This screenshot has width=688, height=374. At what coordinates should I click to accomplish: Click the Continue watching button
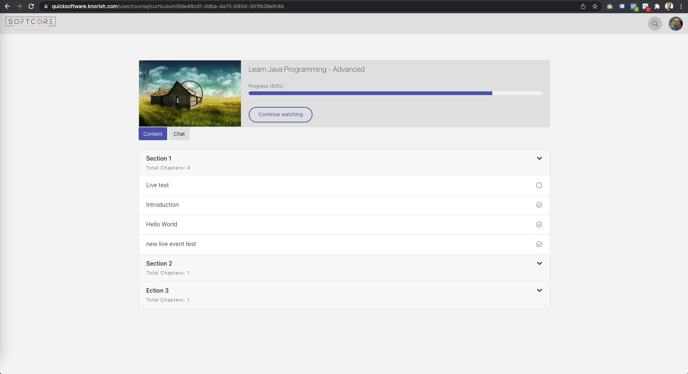tap(280, 115)
